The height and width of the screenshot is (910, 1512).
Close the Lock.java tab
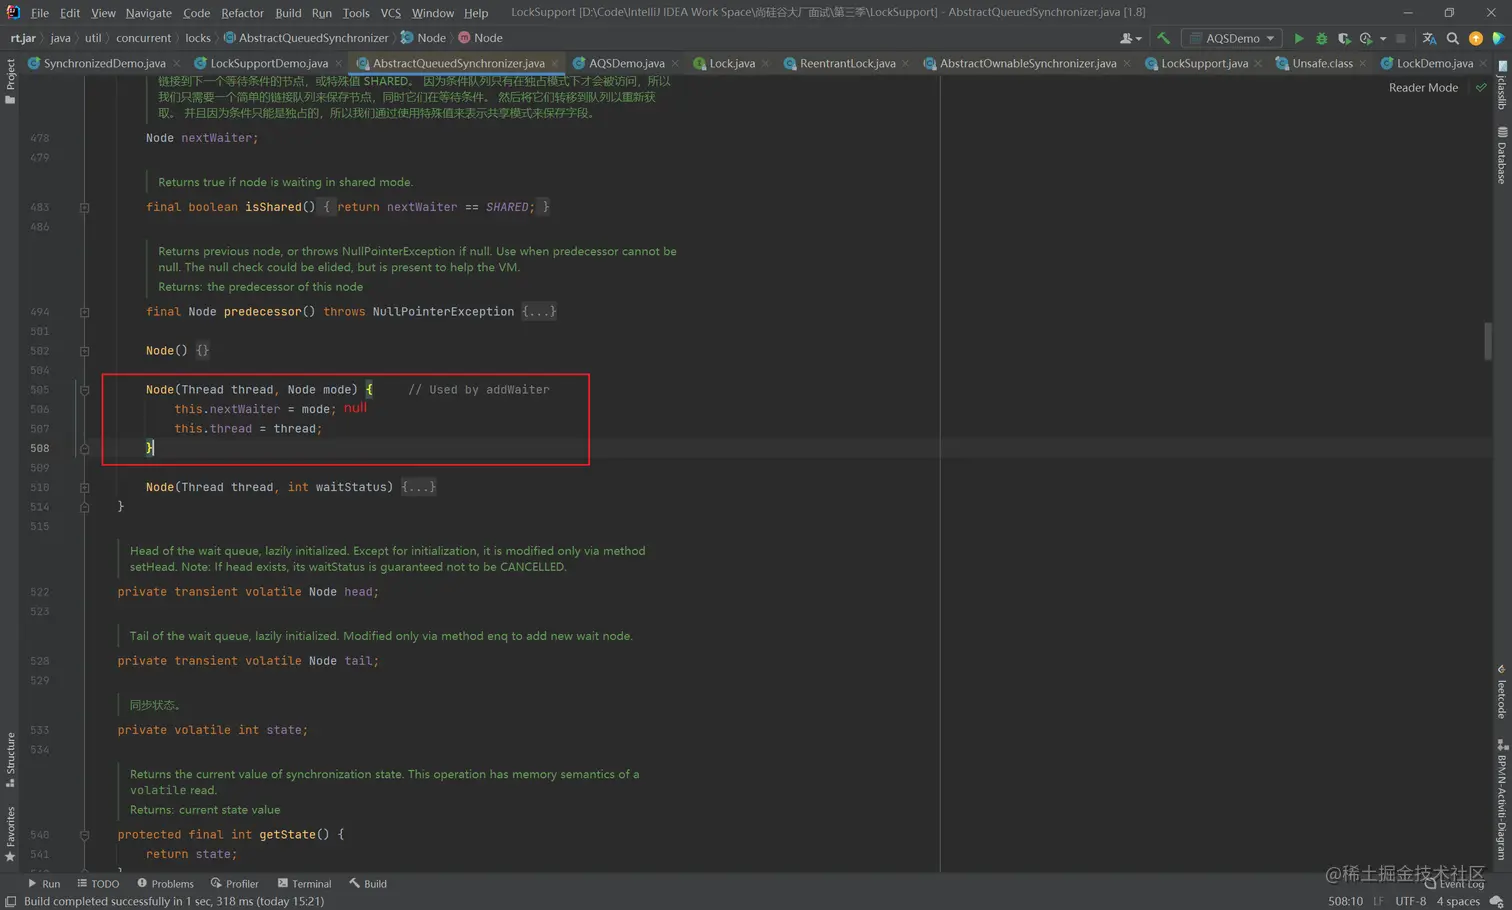(x=766, y=63)
